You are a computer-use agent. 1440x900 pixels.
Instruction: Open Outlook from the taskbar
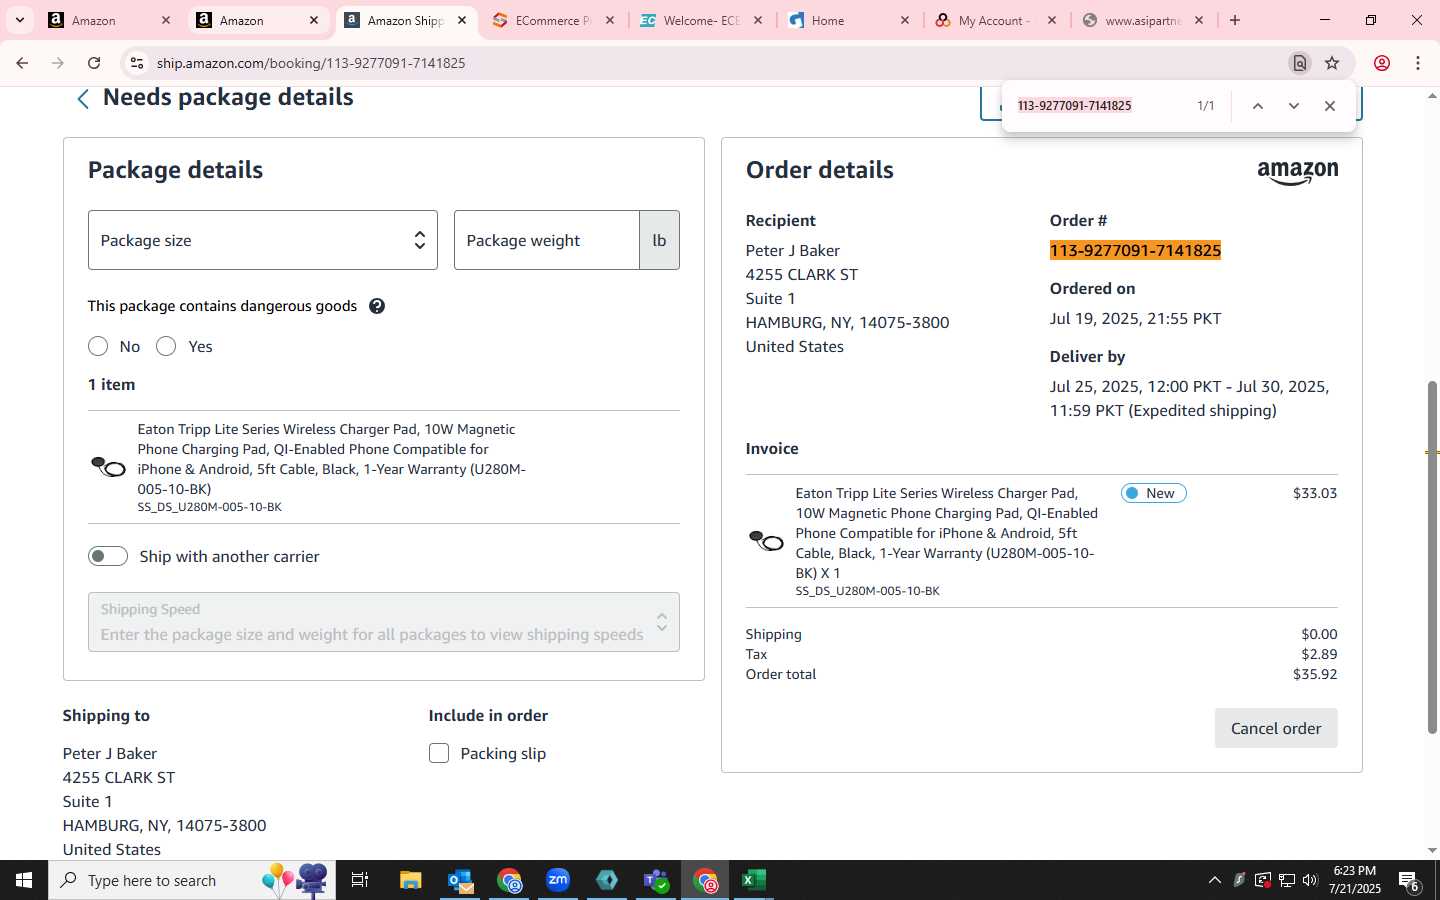tap(460, 880)
